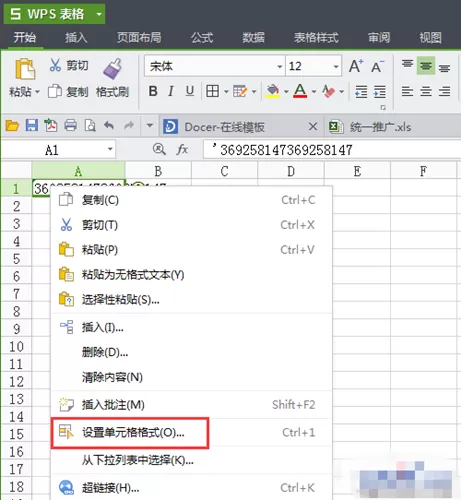The width and height of the screenshot is (461, 500).
Task: Open the font size dropdown 12
Action: coord(336,66)
